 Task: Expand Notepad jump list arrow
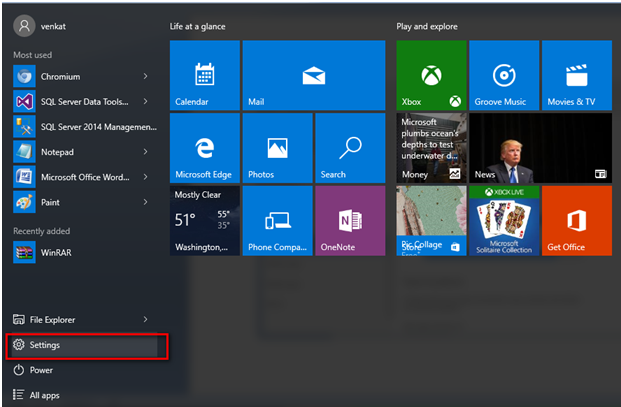coord(145,152)
